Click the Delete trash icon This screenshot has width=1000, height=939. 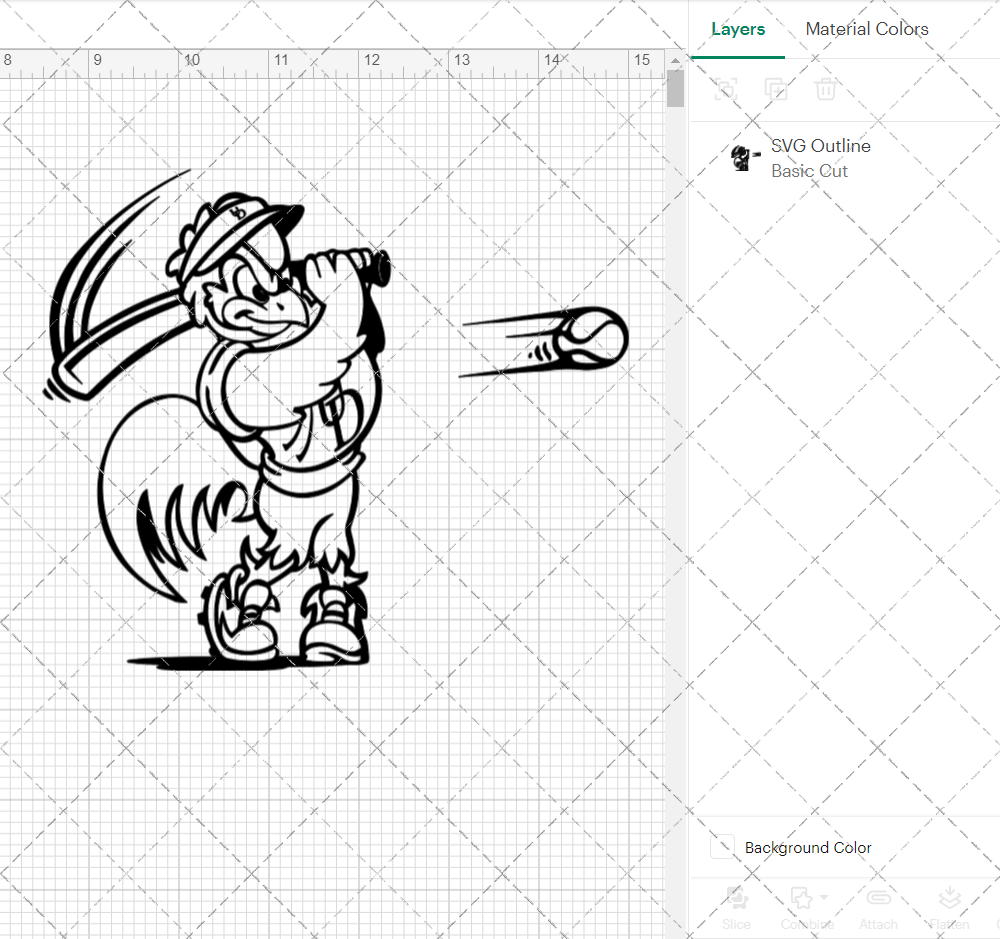point(825,89)
